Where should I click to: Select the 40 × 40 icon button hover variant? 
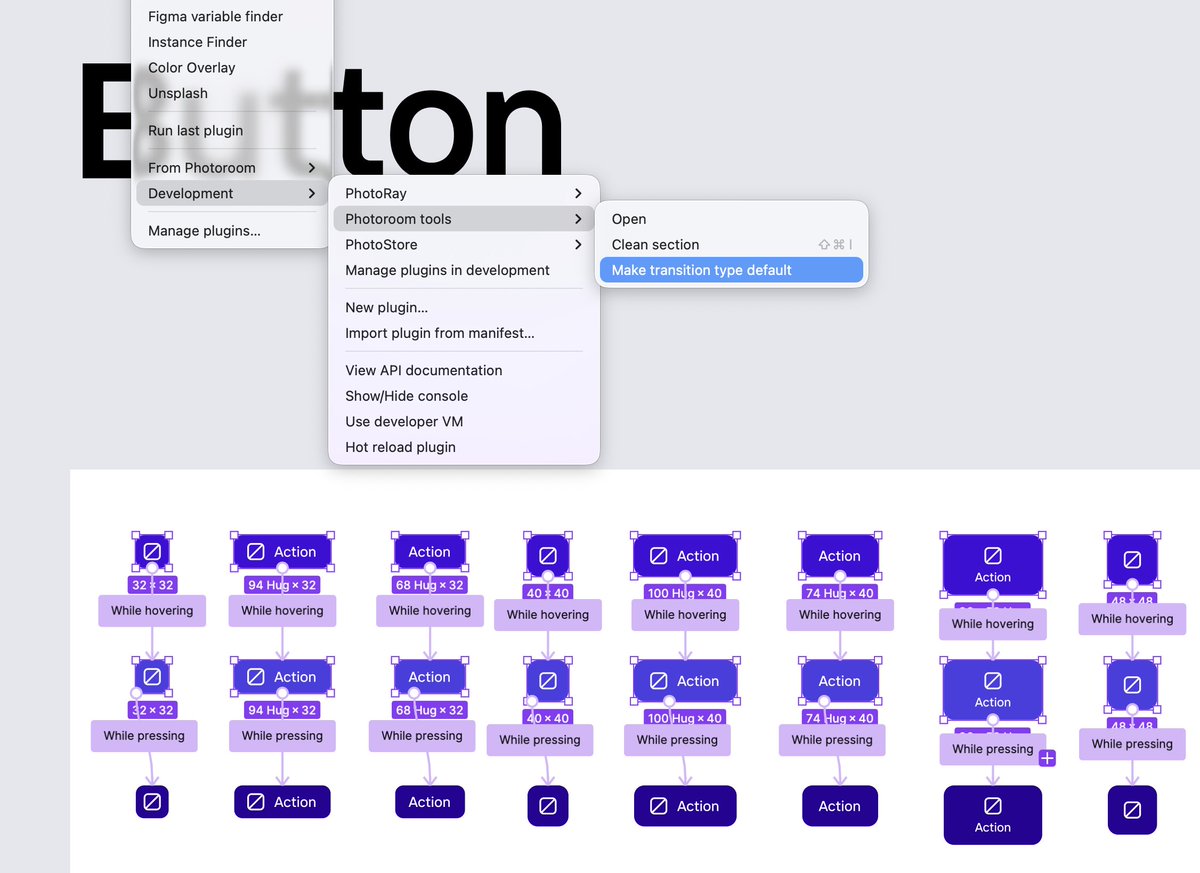[548, 680]
